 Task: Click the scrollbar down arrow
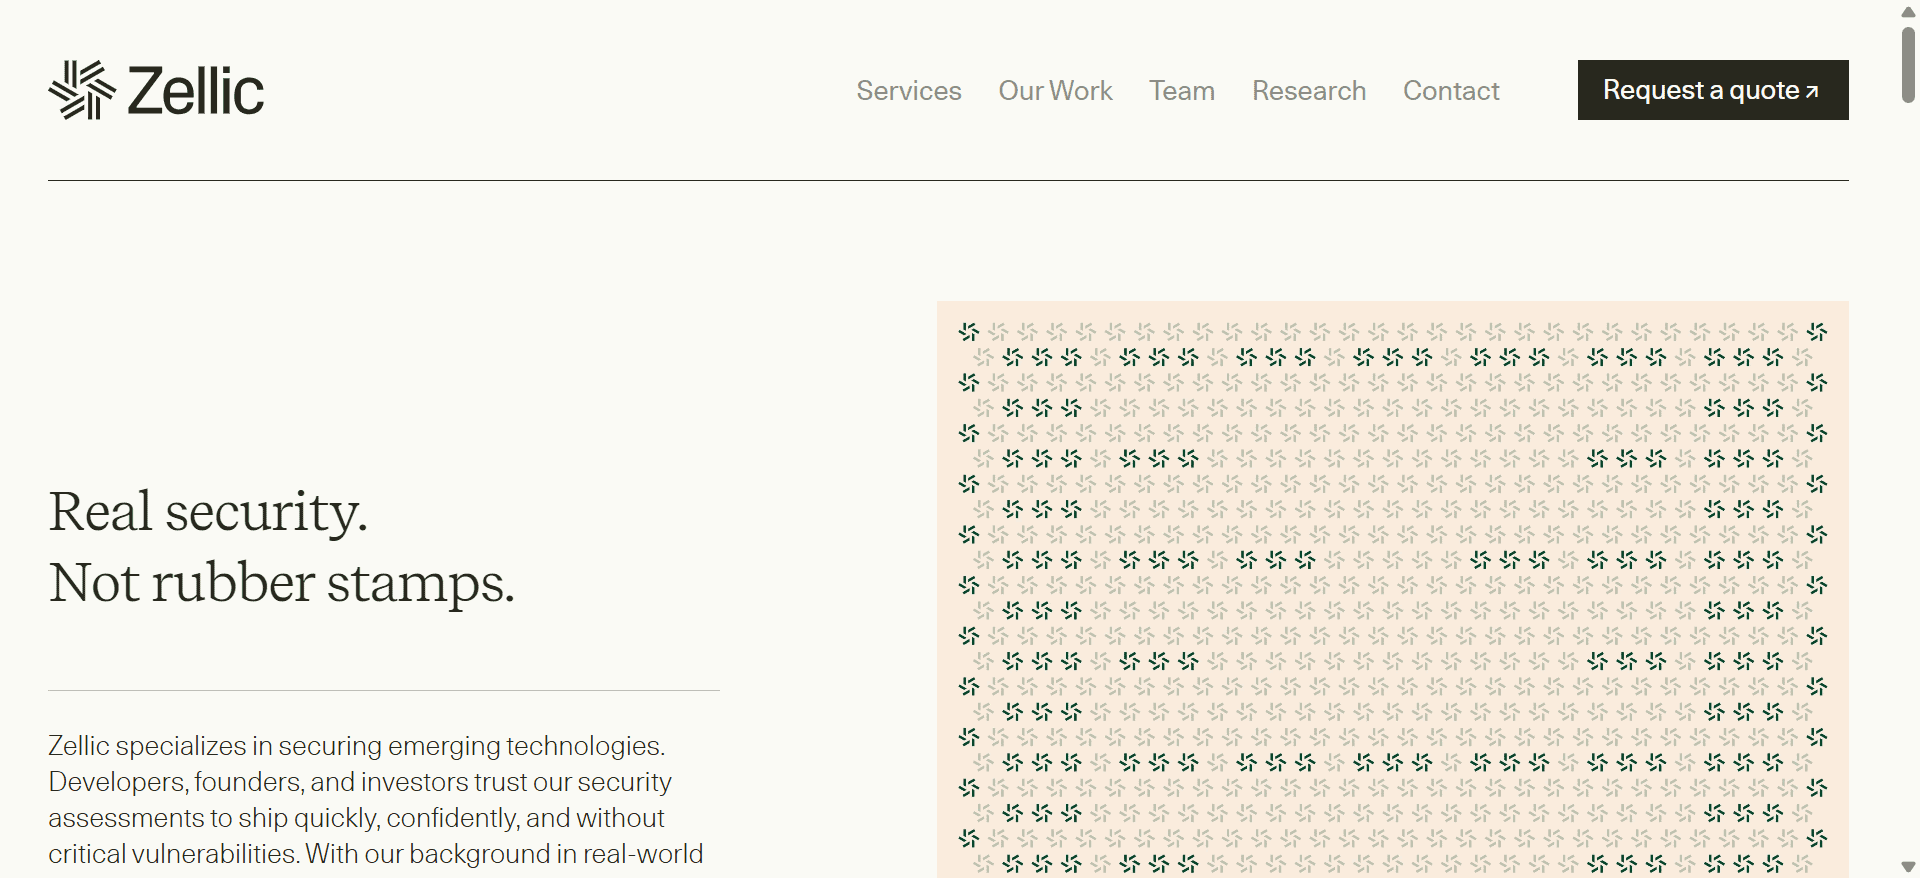[x=1908, y=867]
